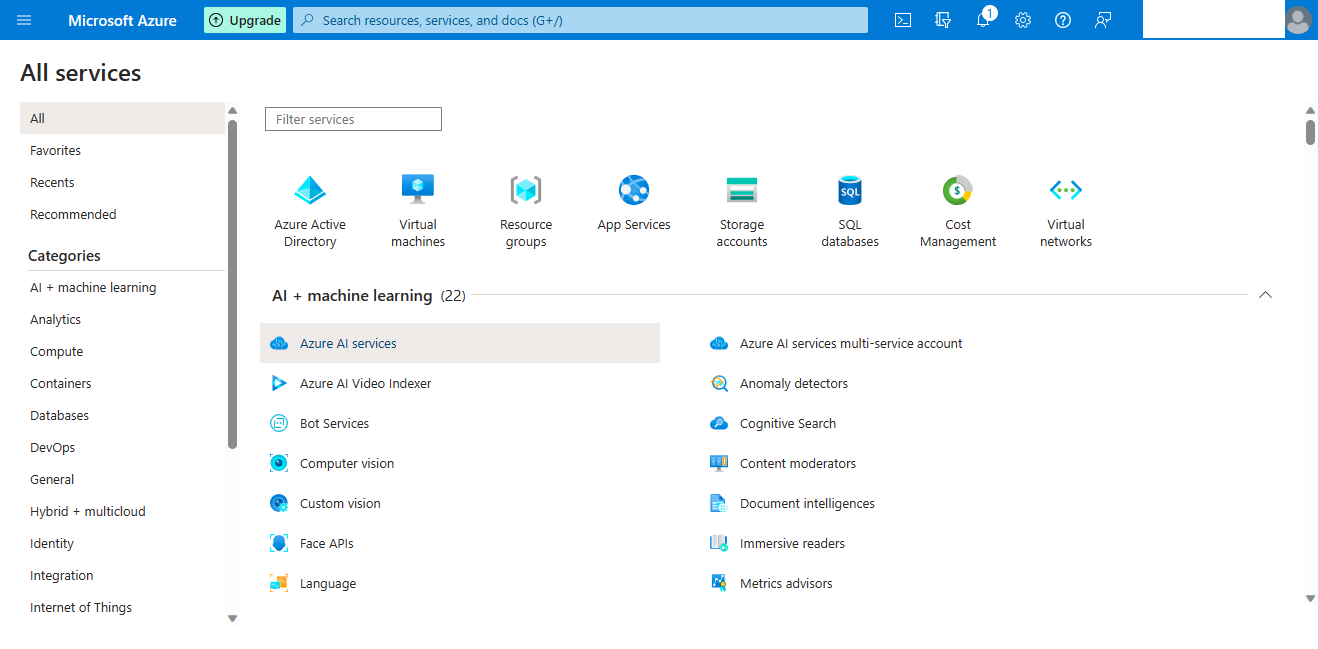Open the Metrics advisors link

(x=786, y=583)
